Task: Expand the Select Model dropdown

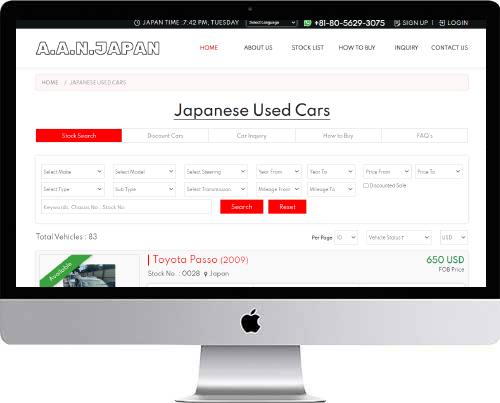Action: point(144,172)
